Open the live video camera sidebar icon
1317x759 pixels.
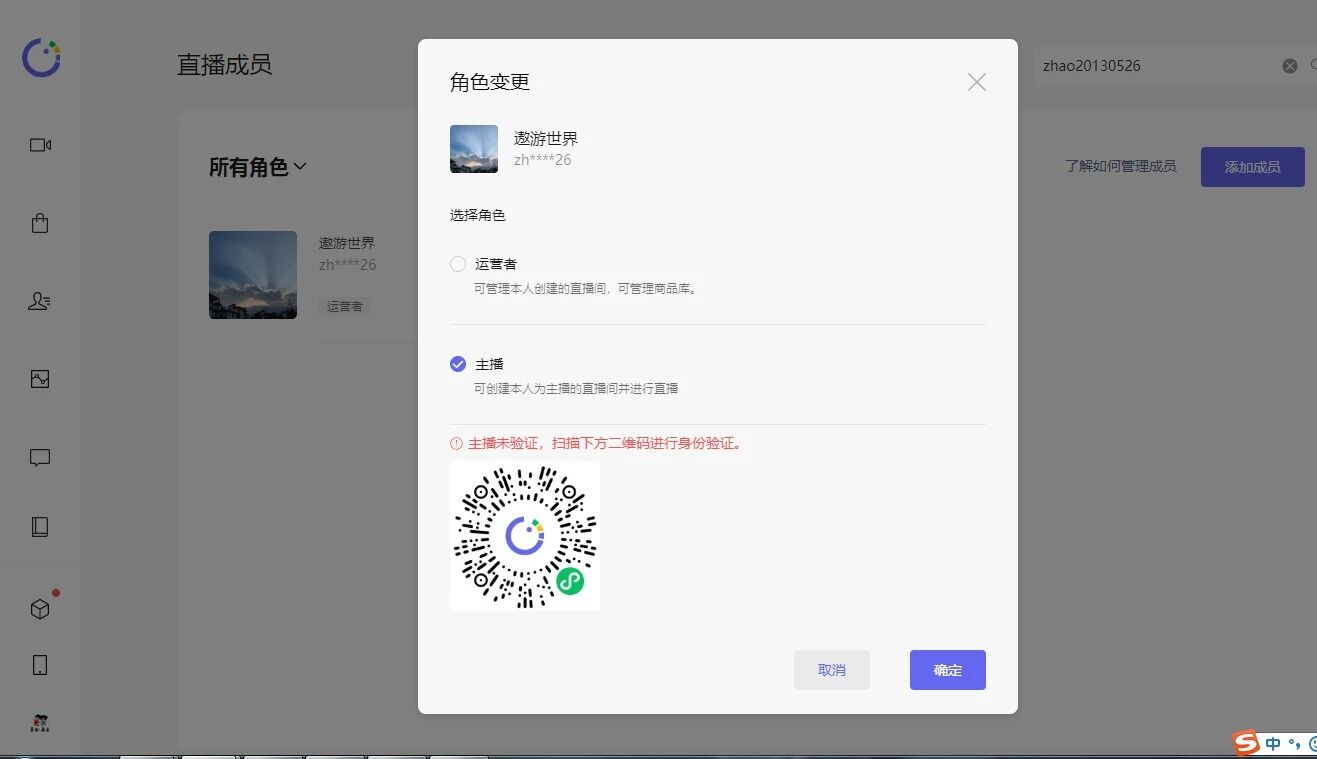(40, 145)
